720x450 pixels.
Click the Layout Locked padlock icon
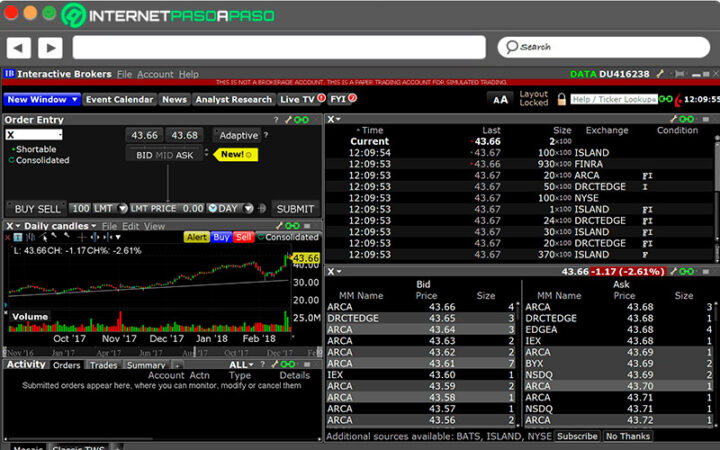click(562, 99)
